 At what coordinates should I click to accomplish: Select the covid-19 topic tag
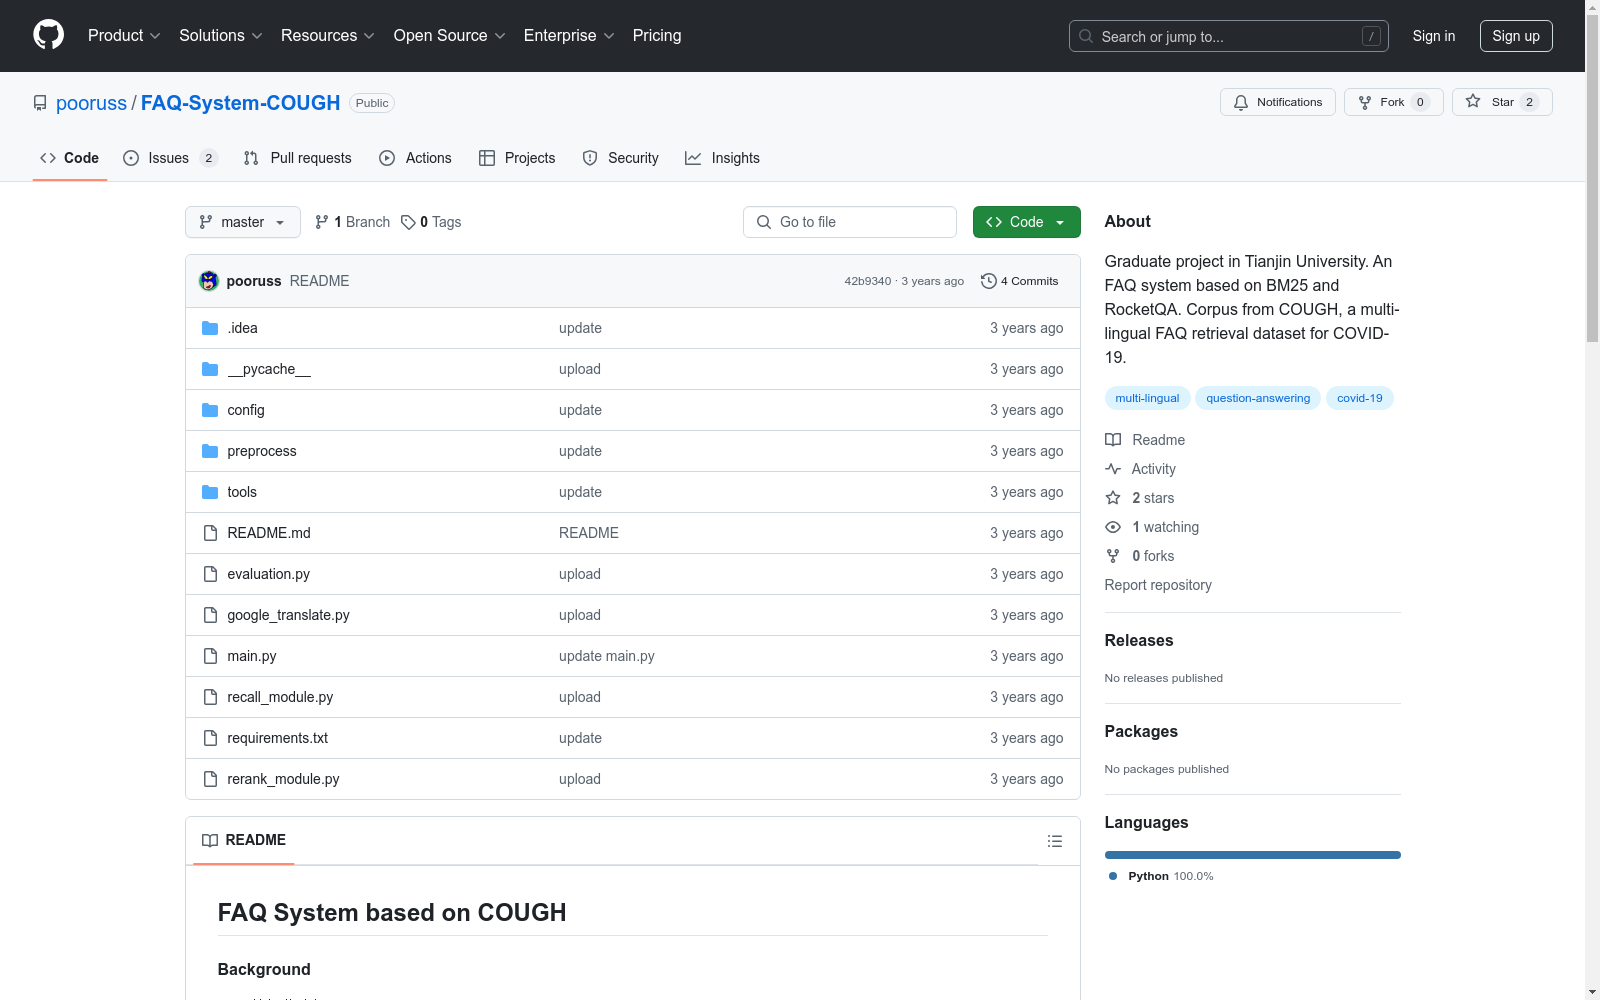[1359, 398]
